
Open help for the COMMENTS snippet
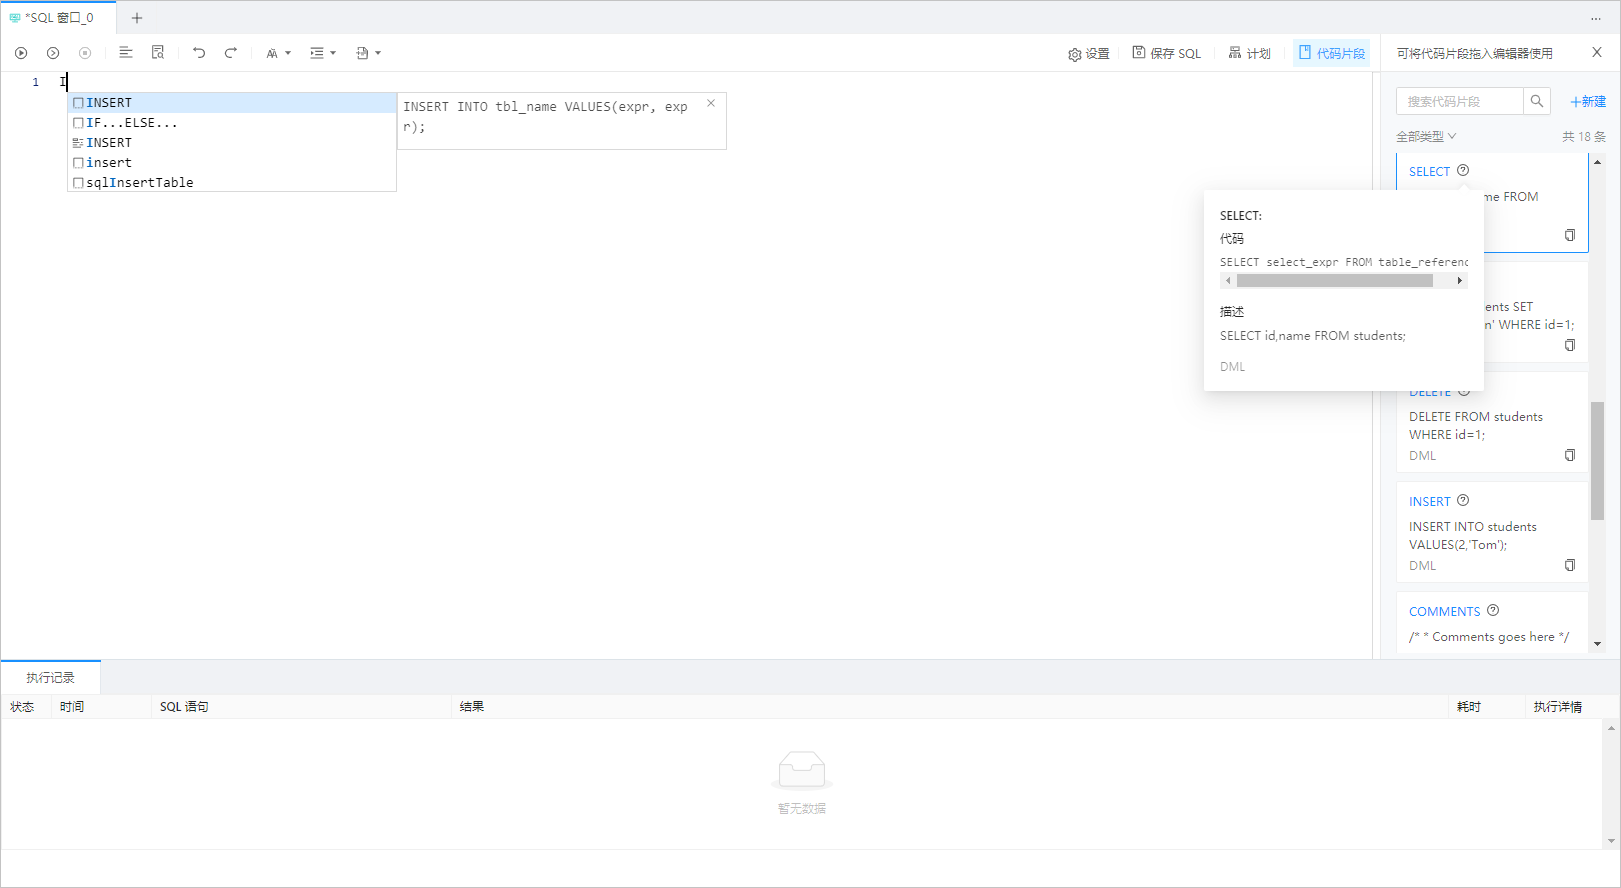pyautogui.click(x=1493, y=610)
